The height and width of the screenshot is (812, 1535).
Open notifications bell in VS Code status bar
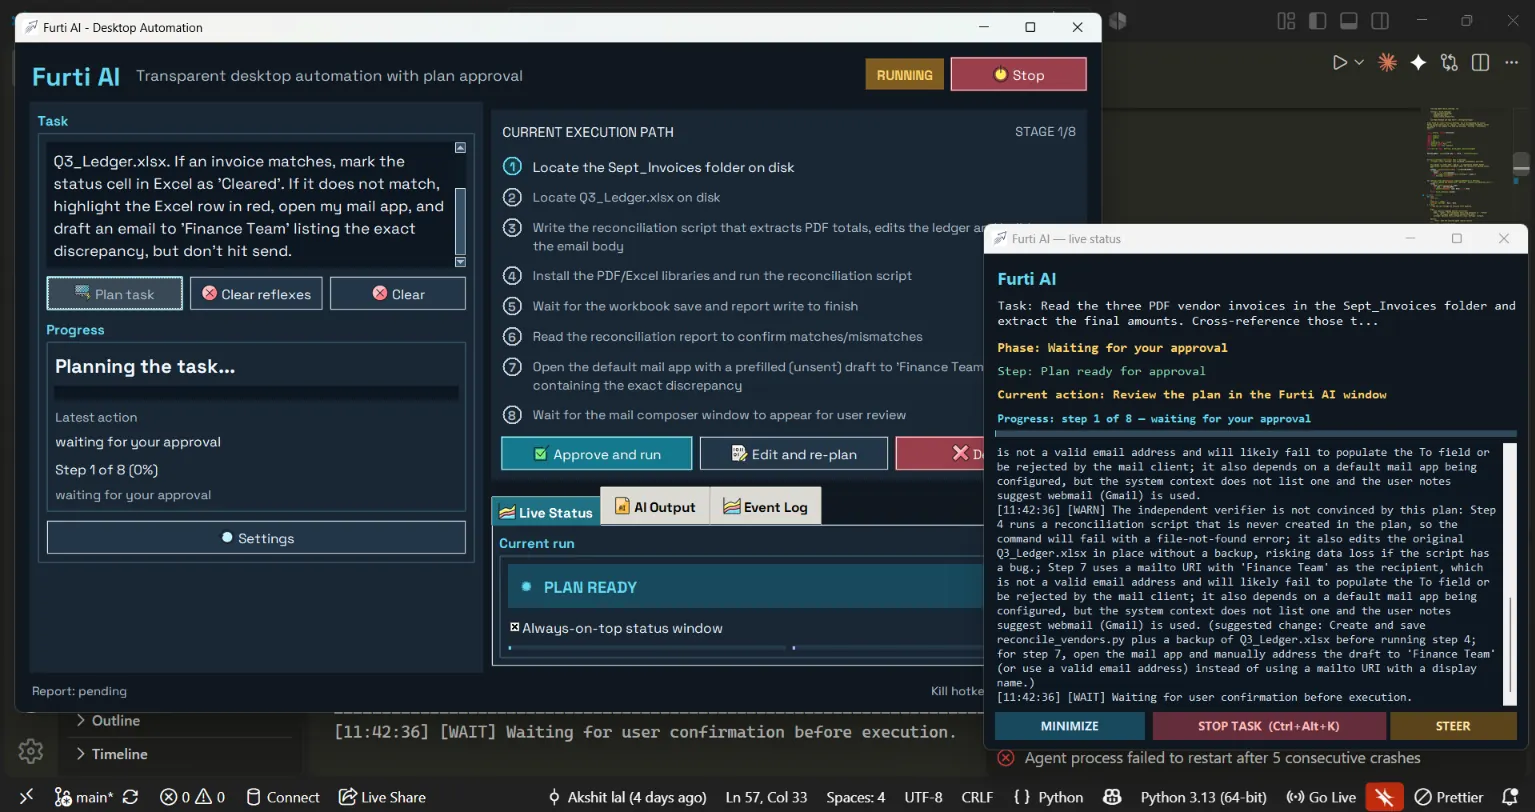1512,797
